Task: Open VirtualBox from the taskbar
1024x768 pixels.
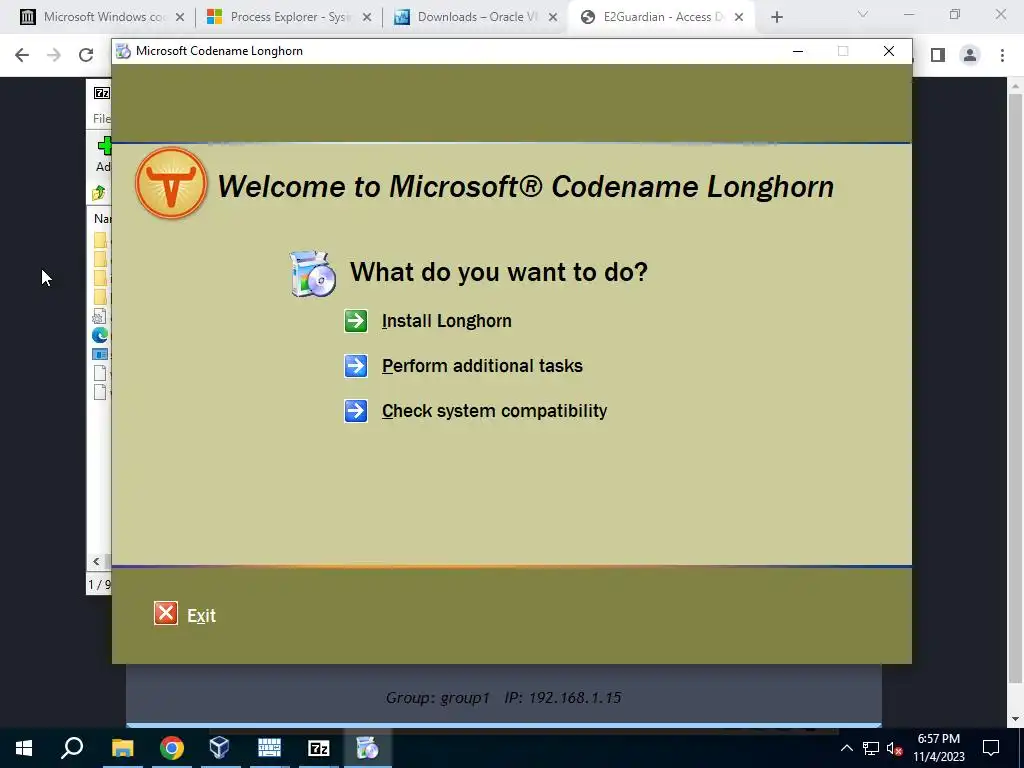Action: coord(219,748)
